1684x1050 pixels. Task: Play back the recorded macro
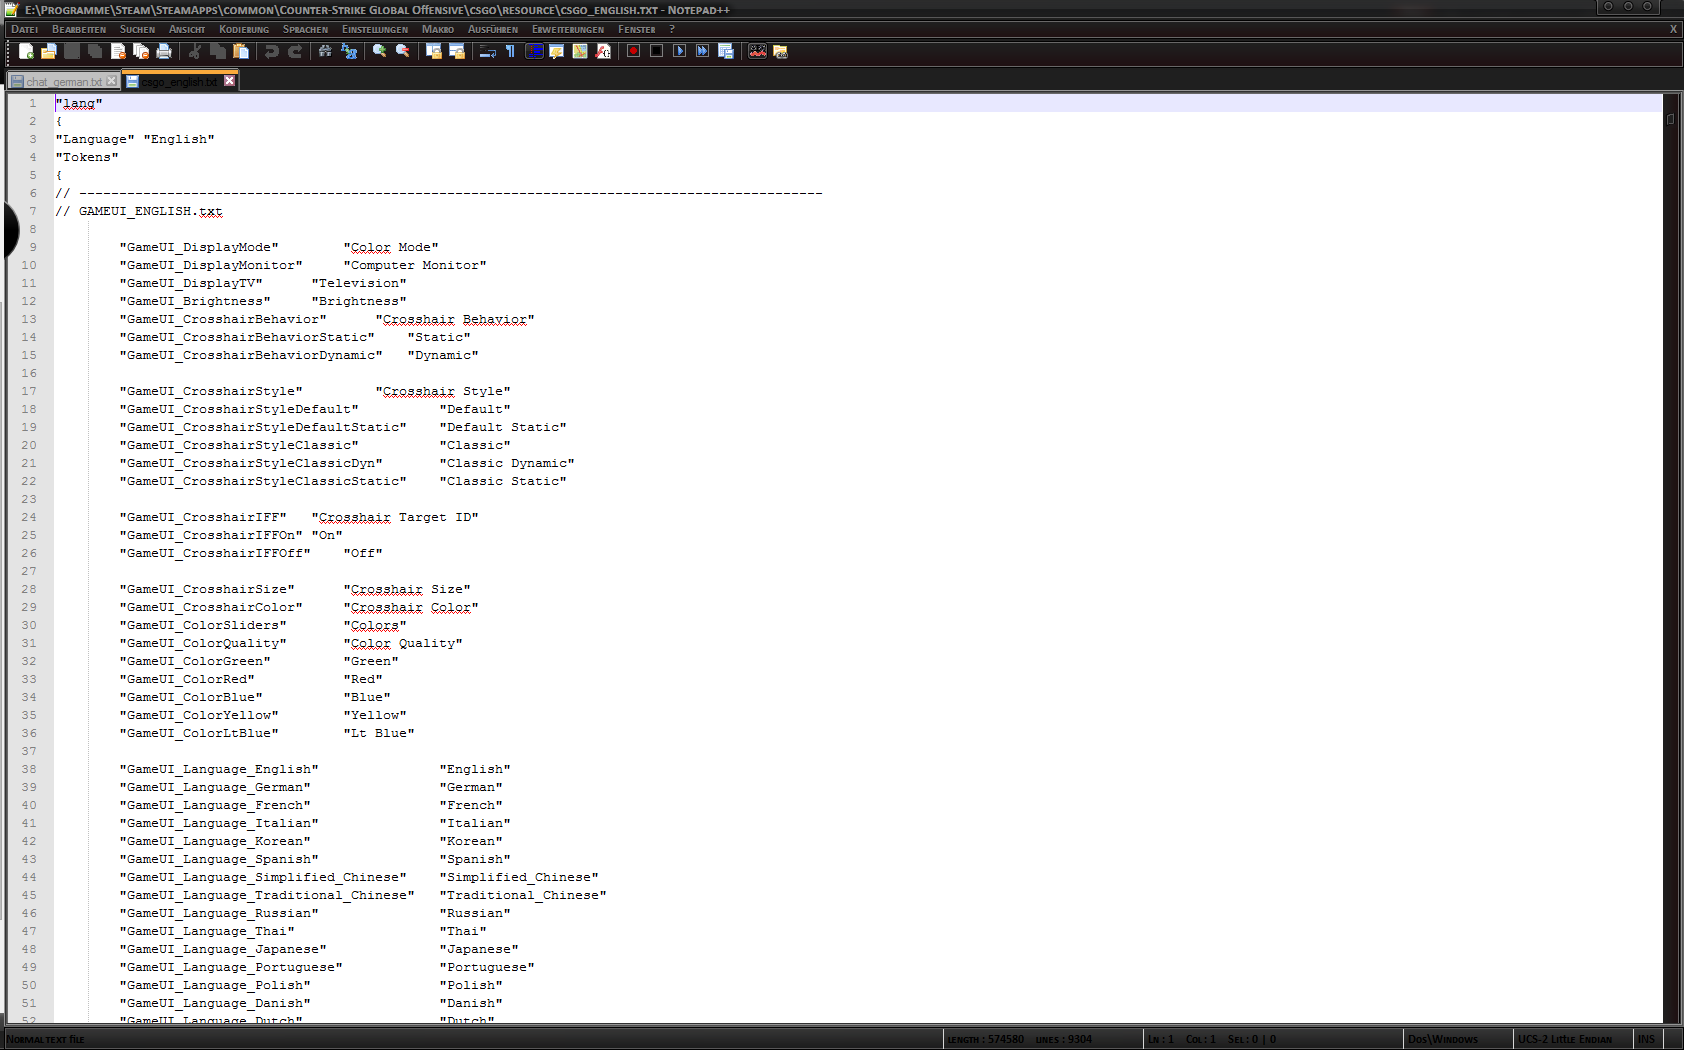pos(679,51)
